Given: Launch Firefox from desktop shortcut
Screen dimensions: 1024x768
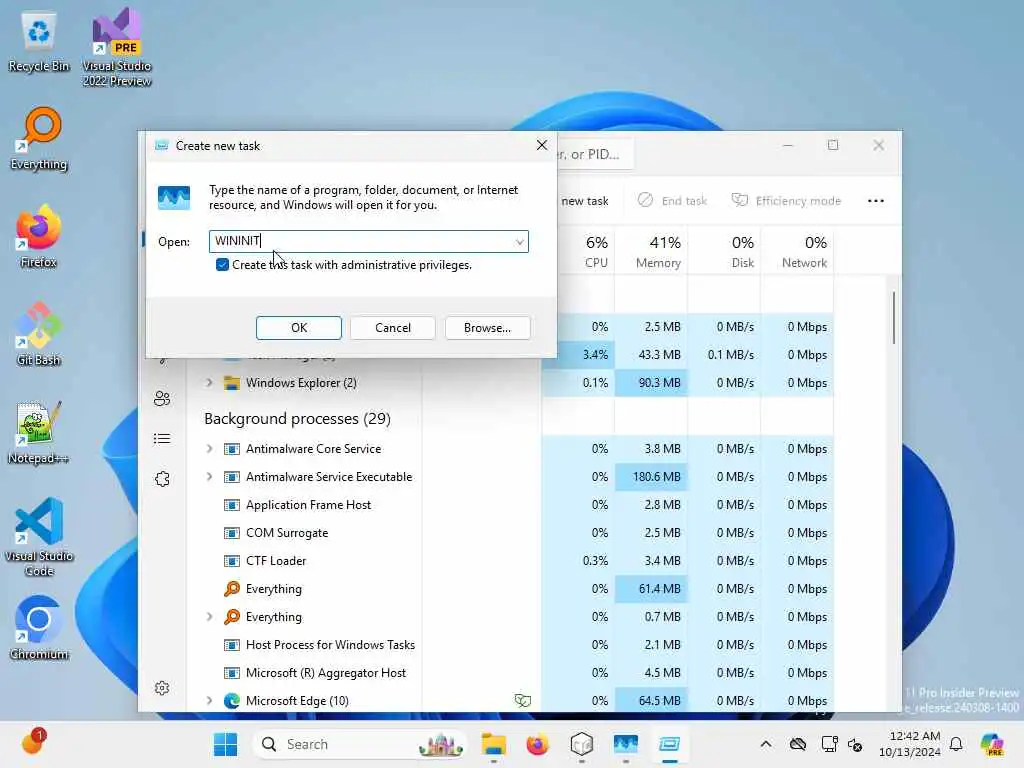Looking at the screenshot, I should [x=39, y=236].
